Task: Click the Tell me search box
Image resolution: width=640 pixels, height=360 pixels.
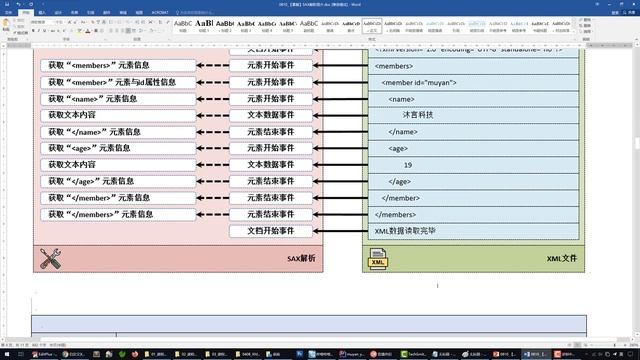Action: pos(195,13)
